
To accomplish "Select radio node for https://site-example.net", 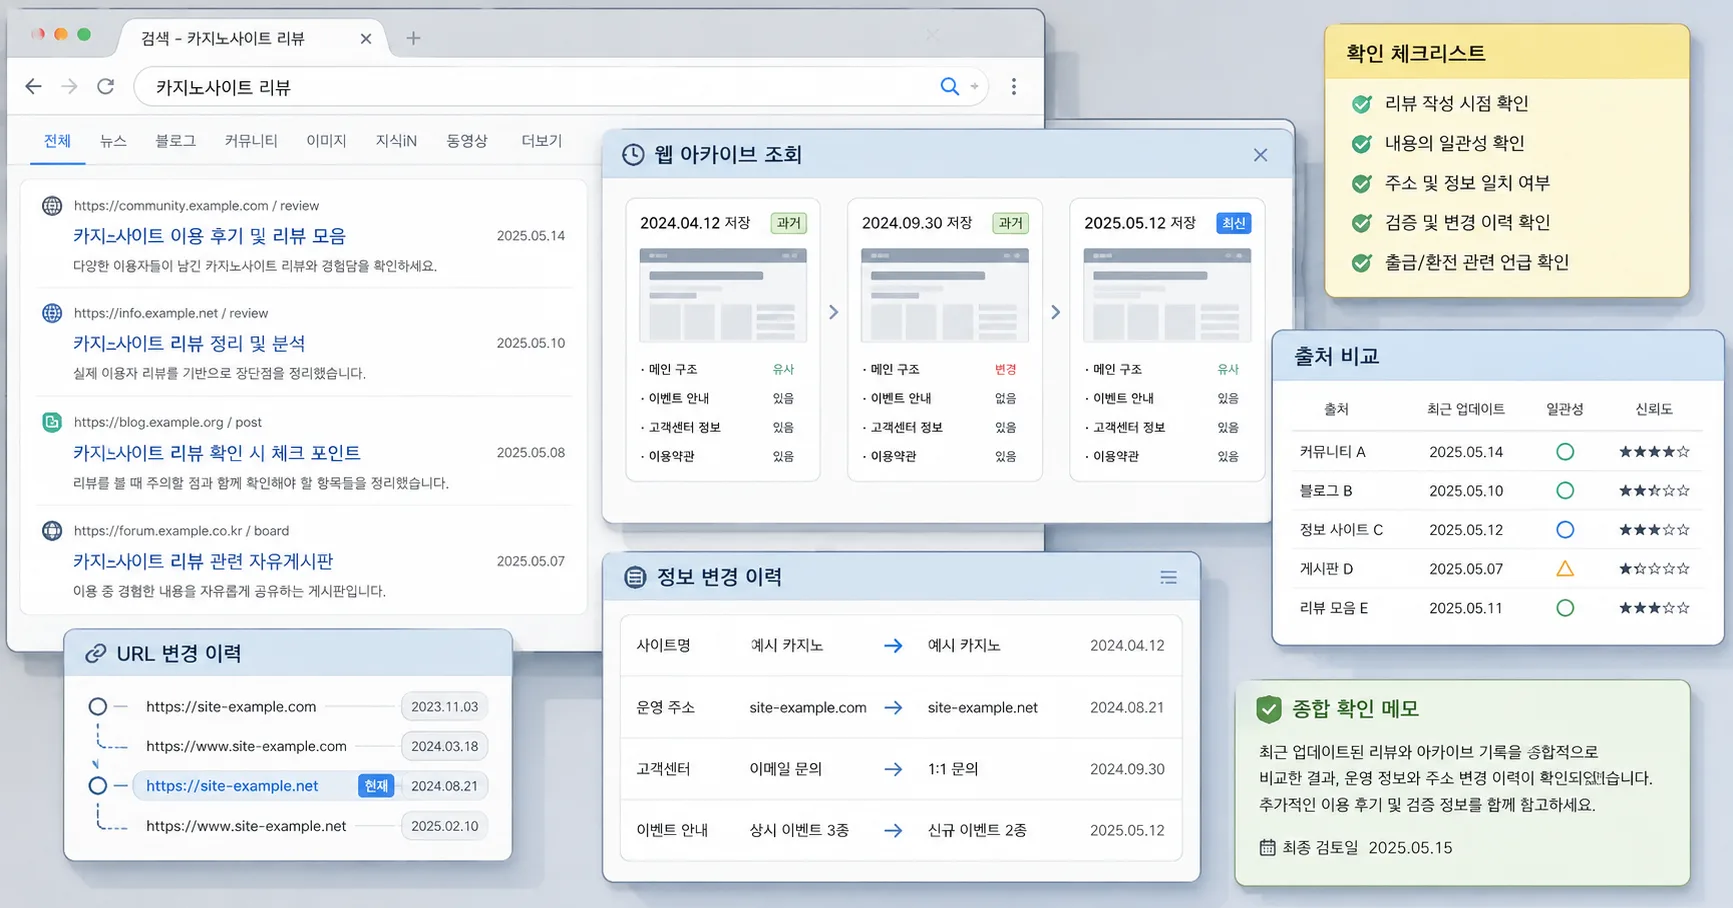I will coord(97,786).
